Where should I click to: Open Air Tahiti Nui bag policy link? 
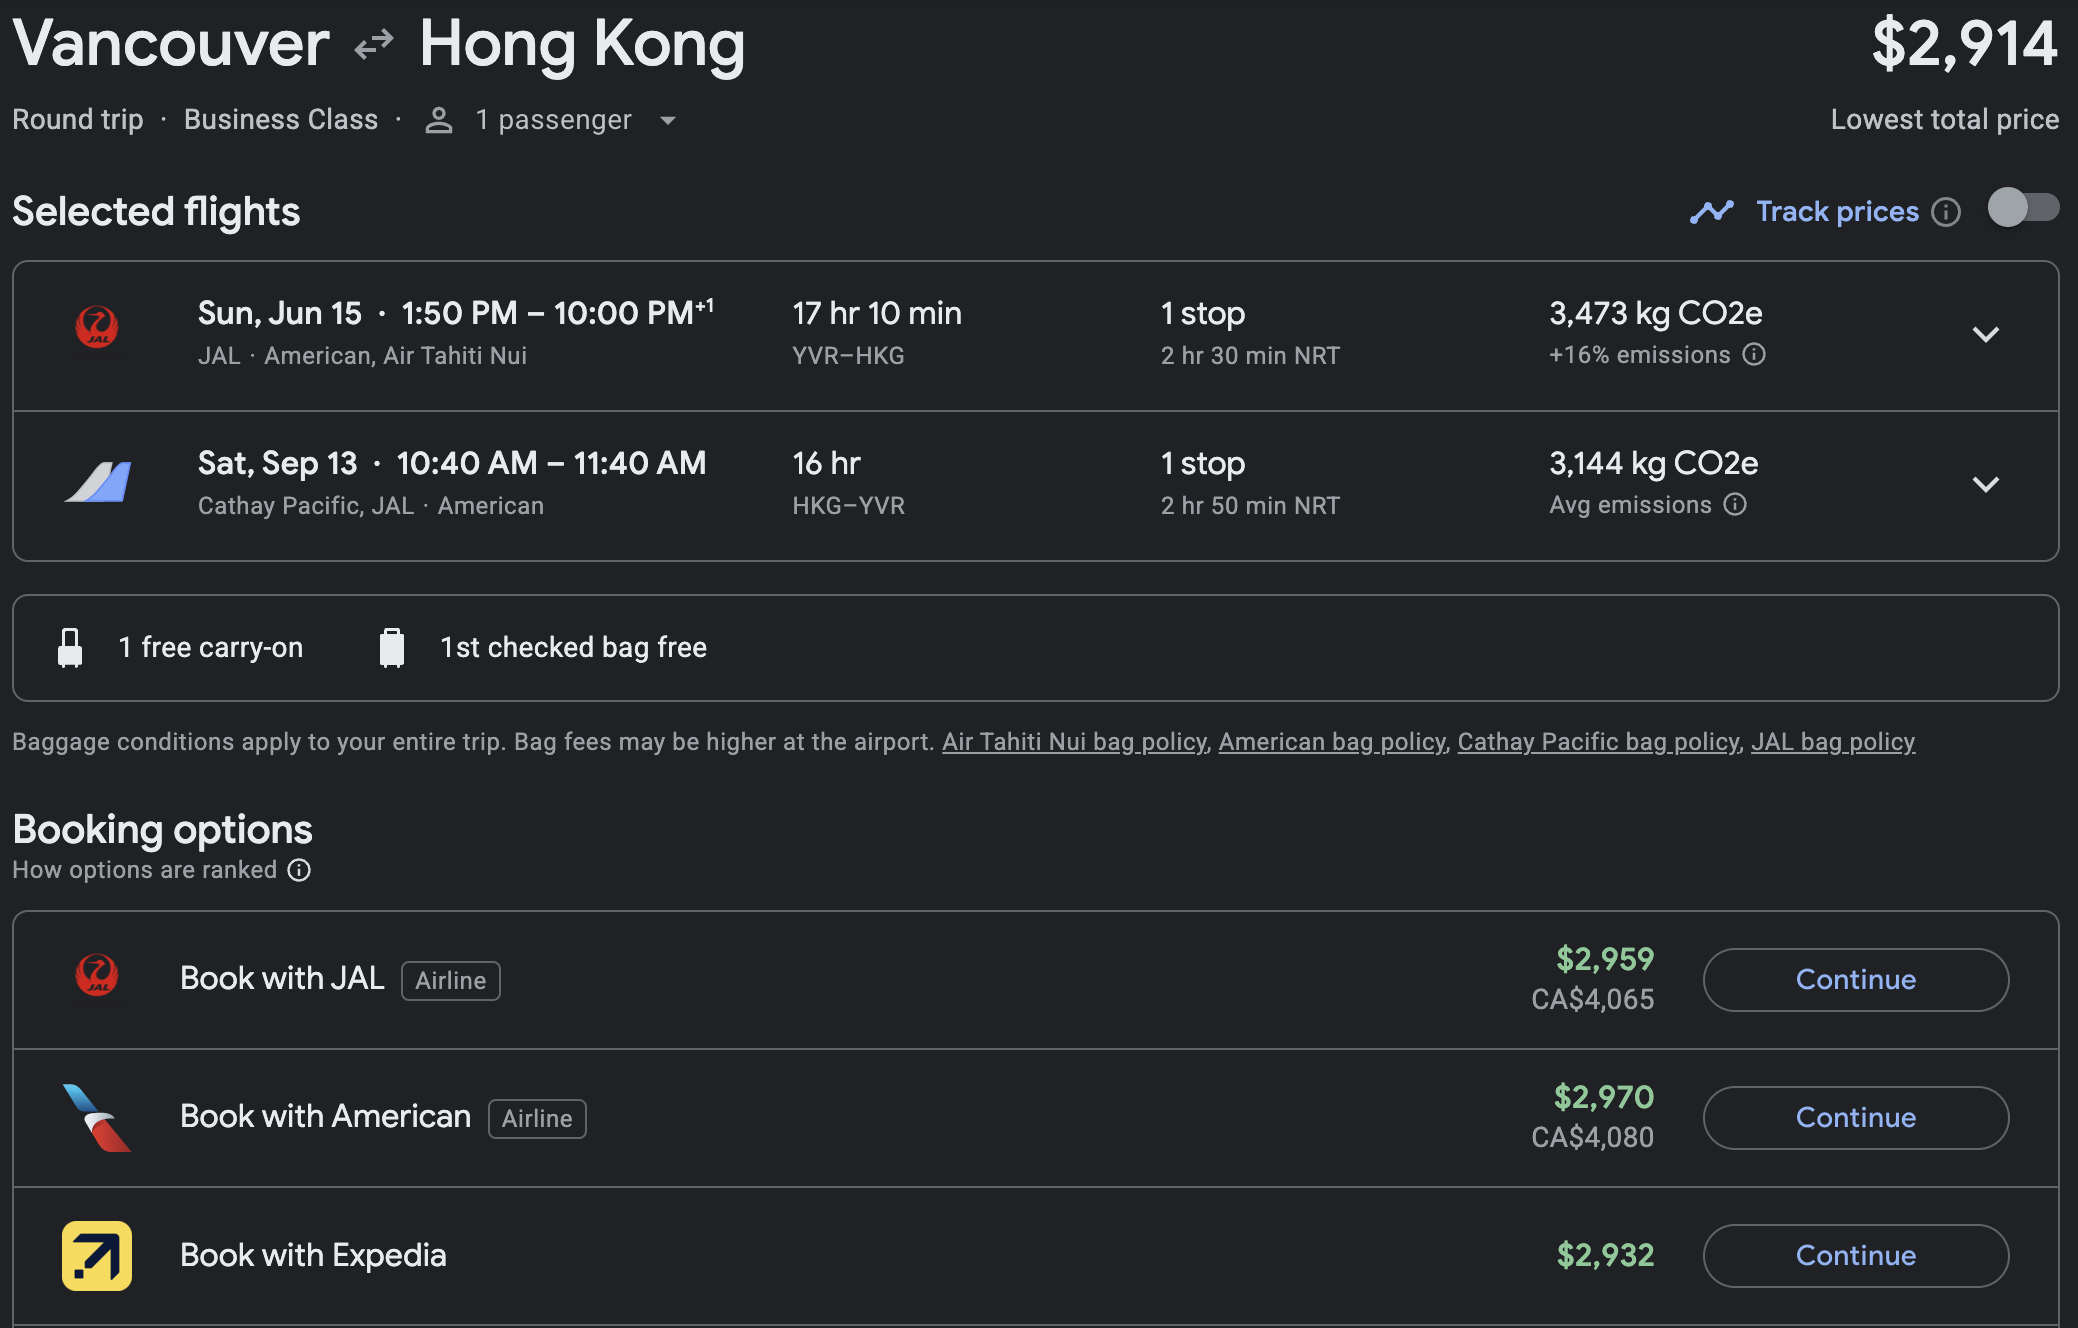point(1074,742)
